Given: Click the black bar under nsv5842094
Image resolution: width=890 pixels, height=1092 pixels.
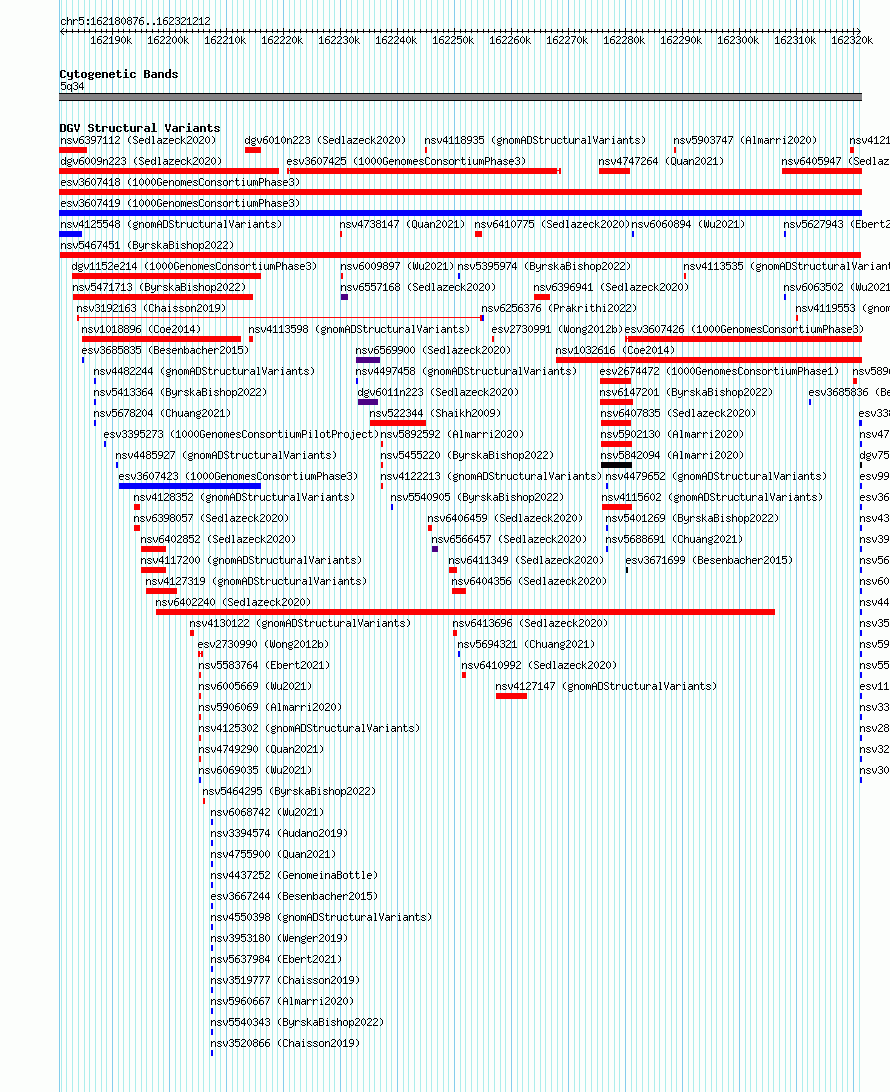Looking at the screenshot, I should click(616, 465).
